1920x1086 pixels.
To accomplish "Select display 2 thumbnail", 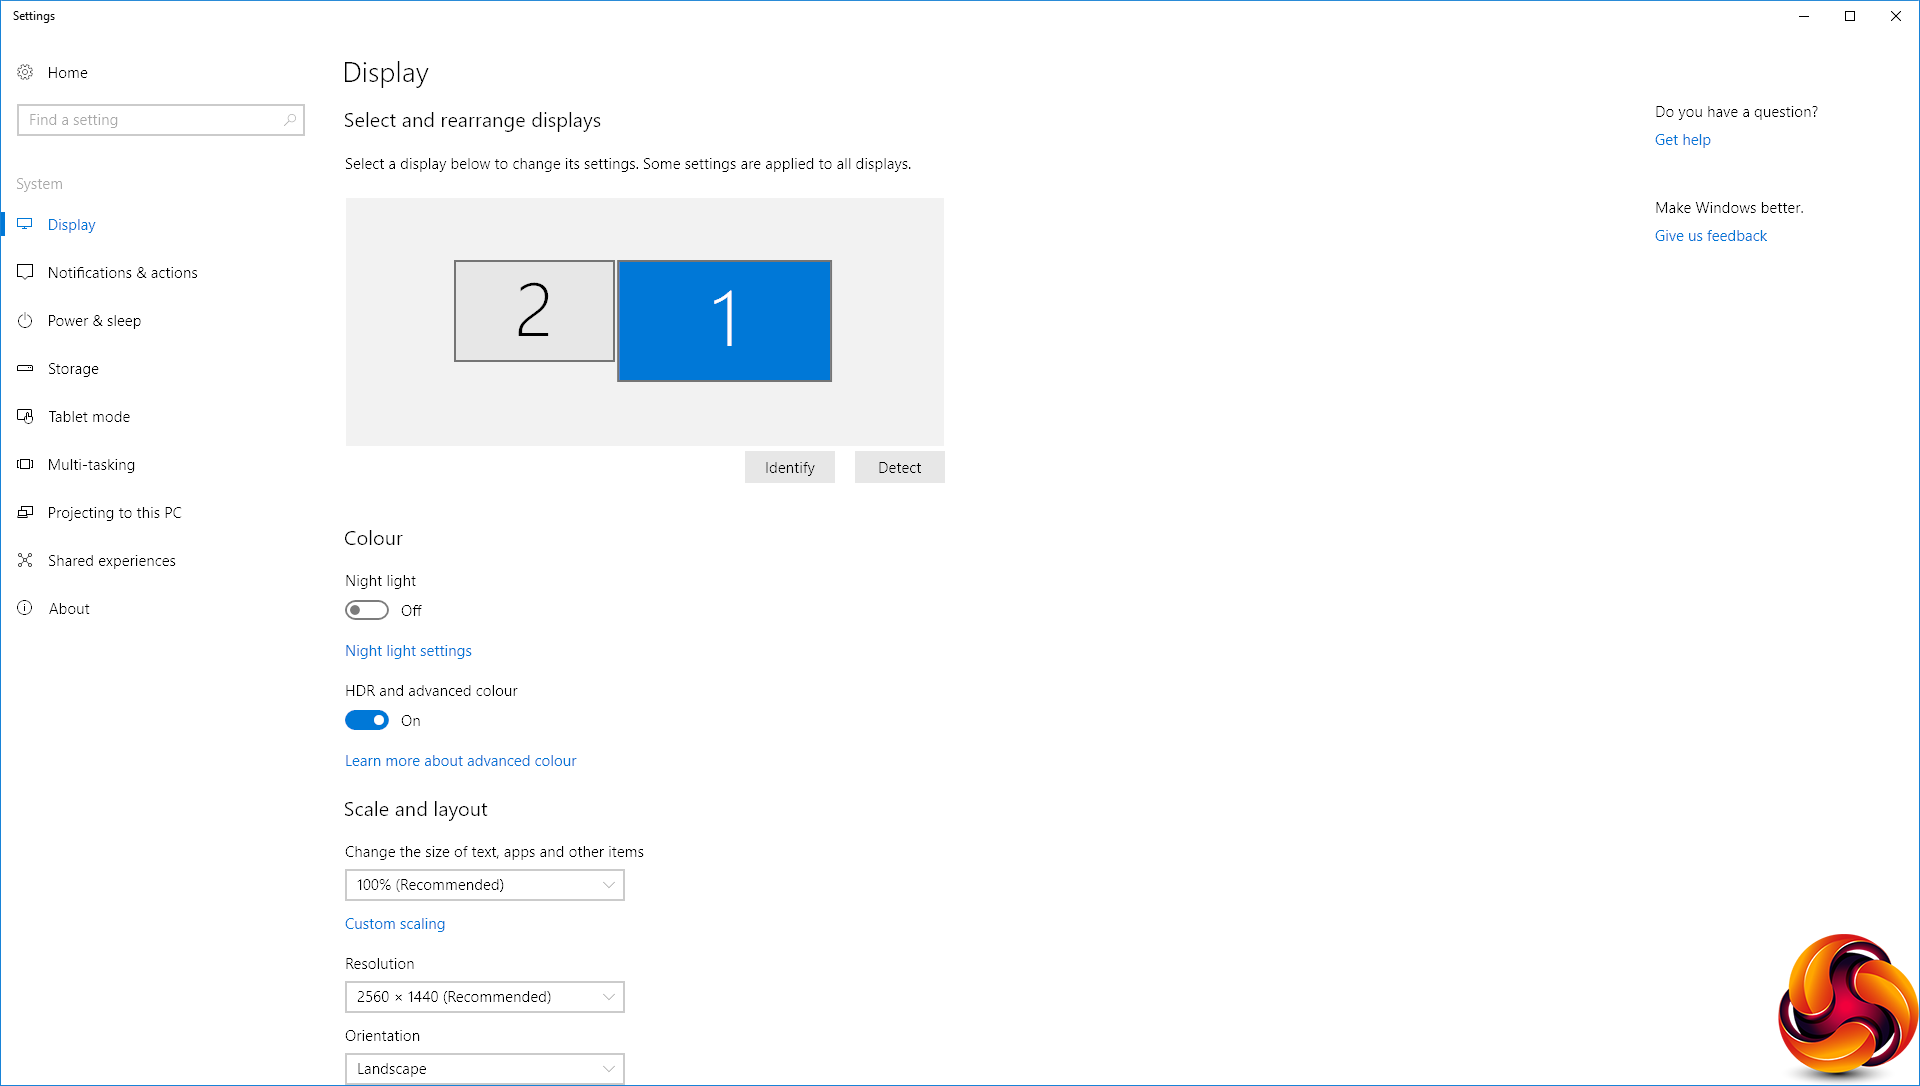I will 534,311.
